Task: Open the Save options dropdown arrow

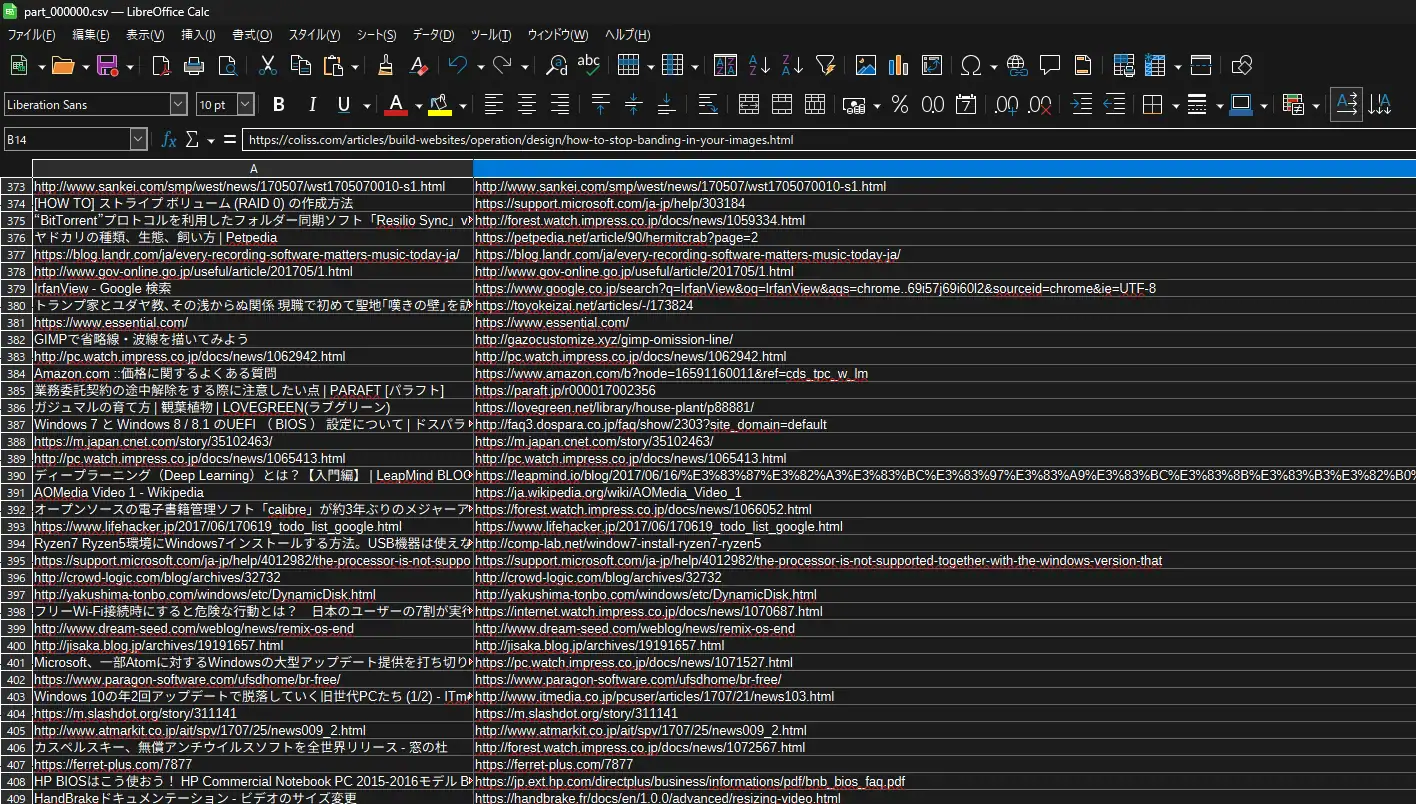Action: tap(129, 66)
